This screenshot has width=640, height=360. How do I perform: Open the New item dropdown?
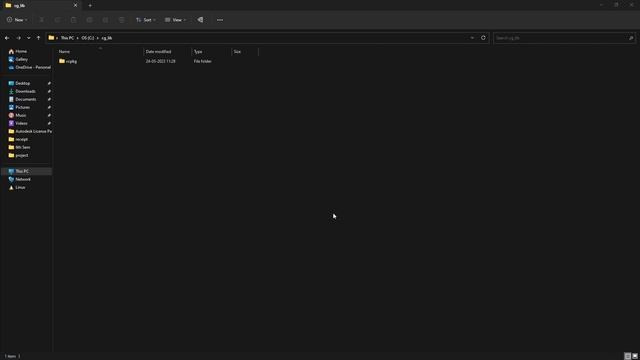17,20
